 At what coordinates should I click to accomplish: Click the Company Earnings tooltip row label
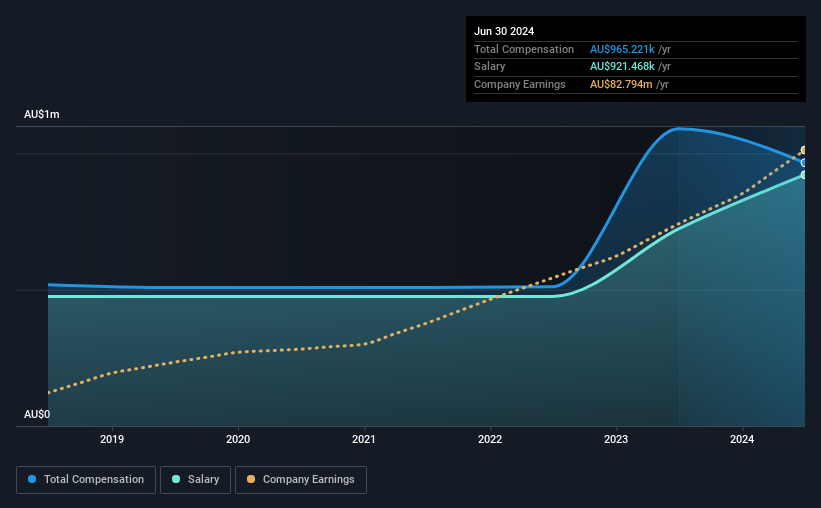(519, 84)
